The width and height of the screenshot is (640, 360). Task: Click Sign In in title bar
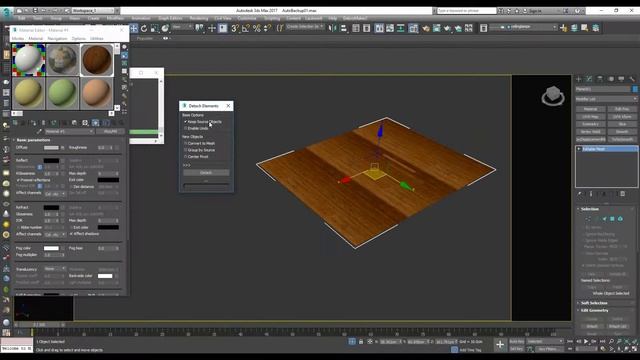(x=535, y=11)
